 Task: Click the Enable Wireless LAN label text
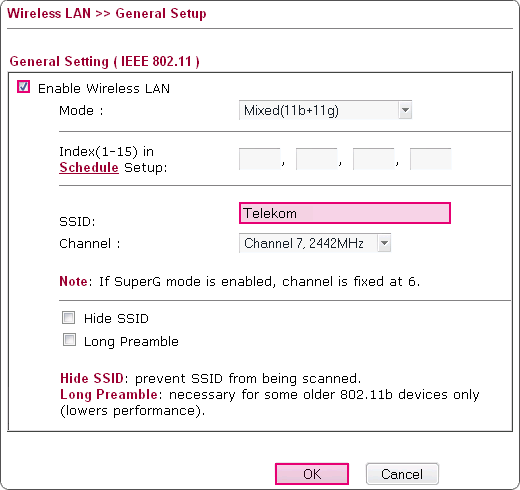click(x=104, y=88)
